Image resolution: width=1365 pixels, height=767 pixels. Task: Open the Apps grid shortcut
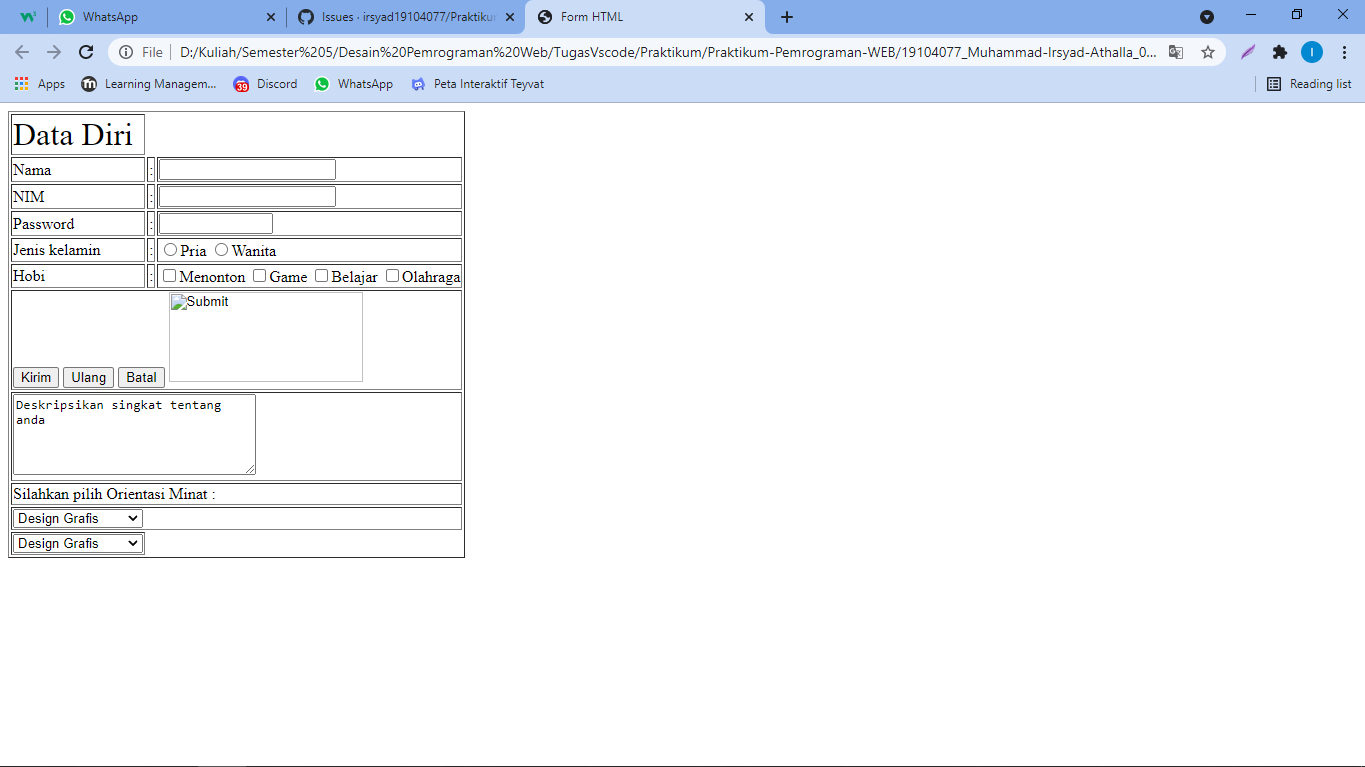click(40, 84)
